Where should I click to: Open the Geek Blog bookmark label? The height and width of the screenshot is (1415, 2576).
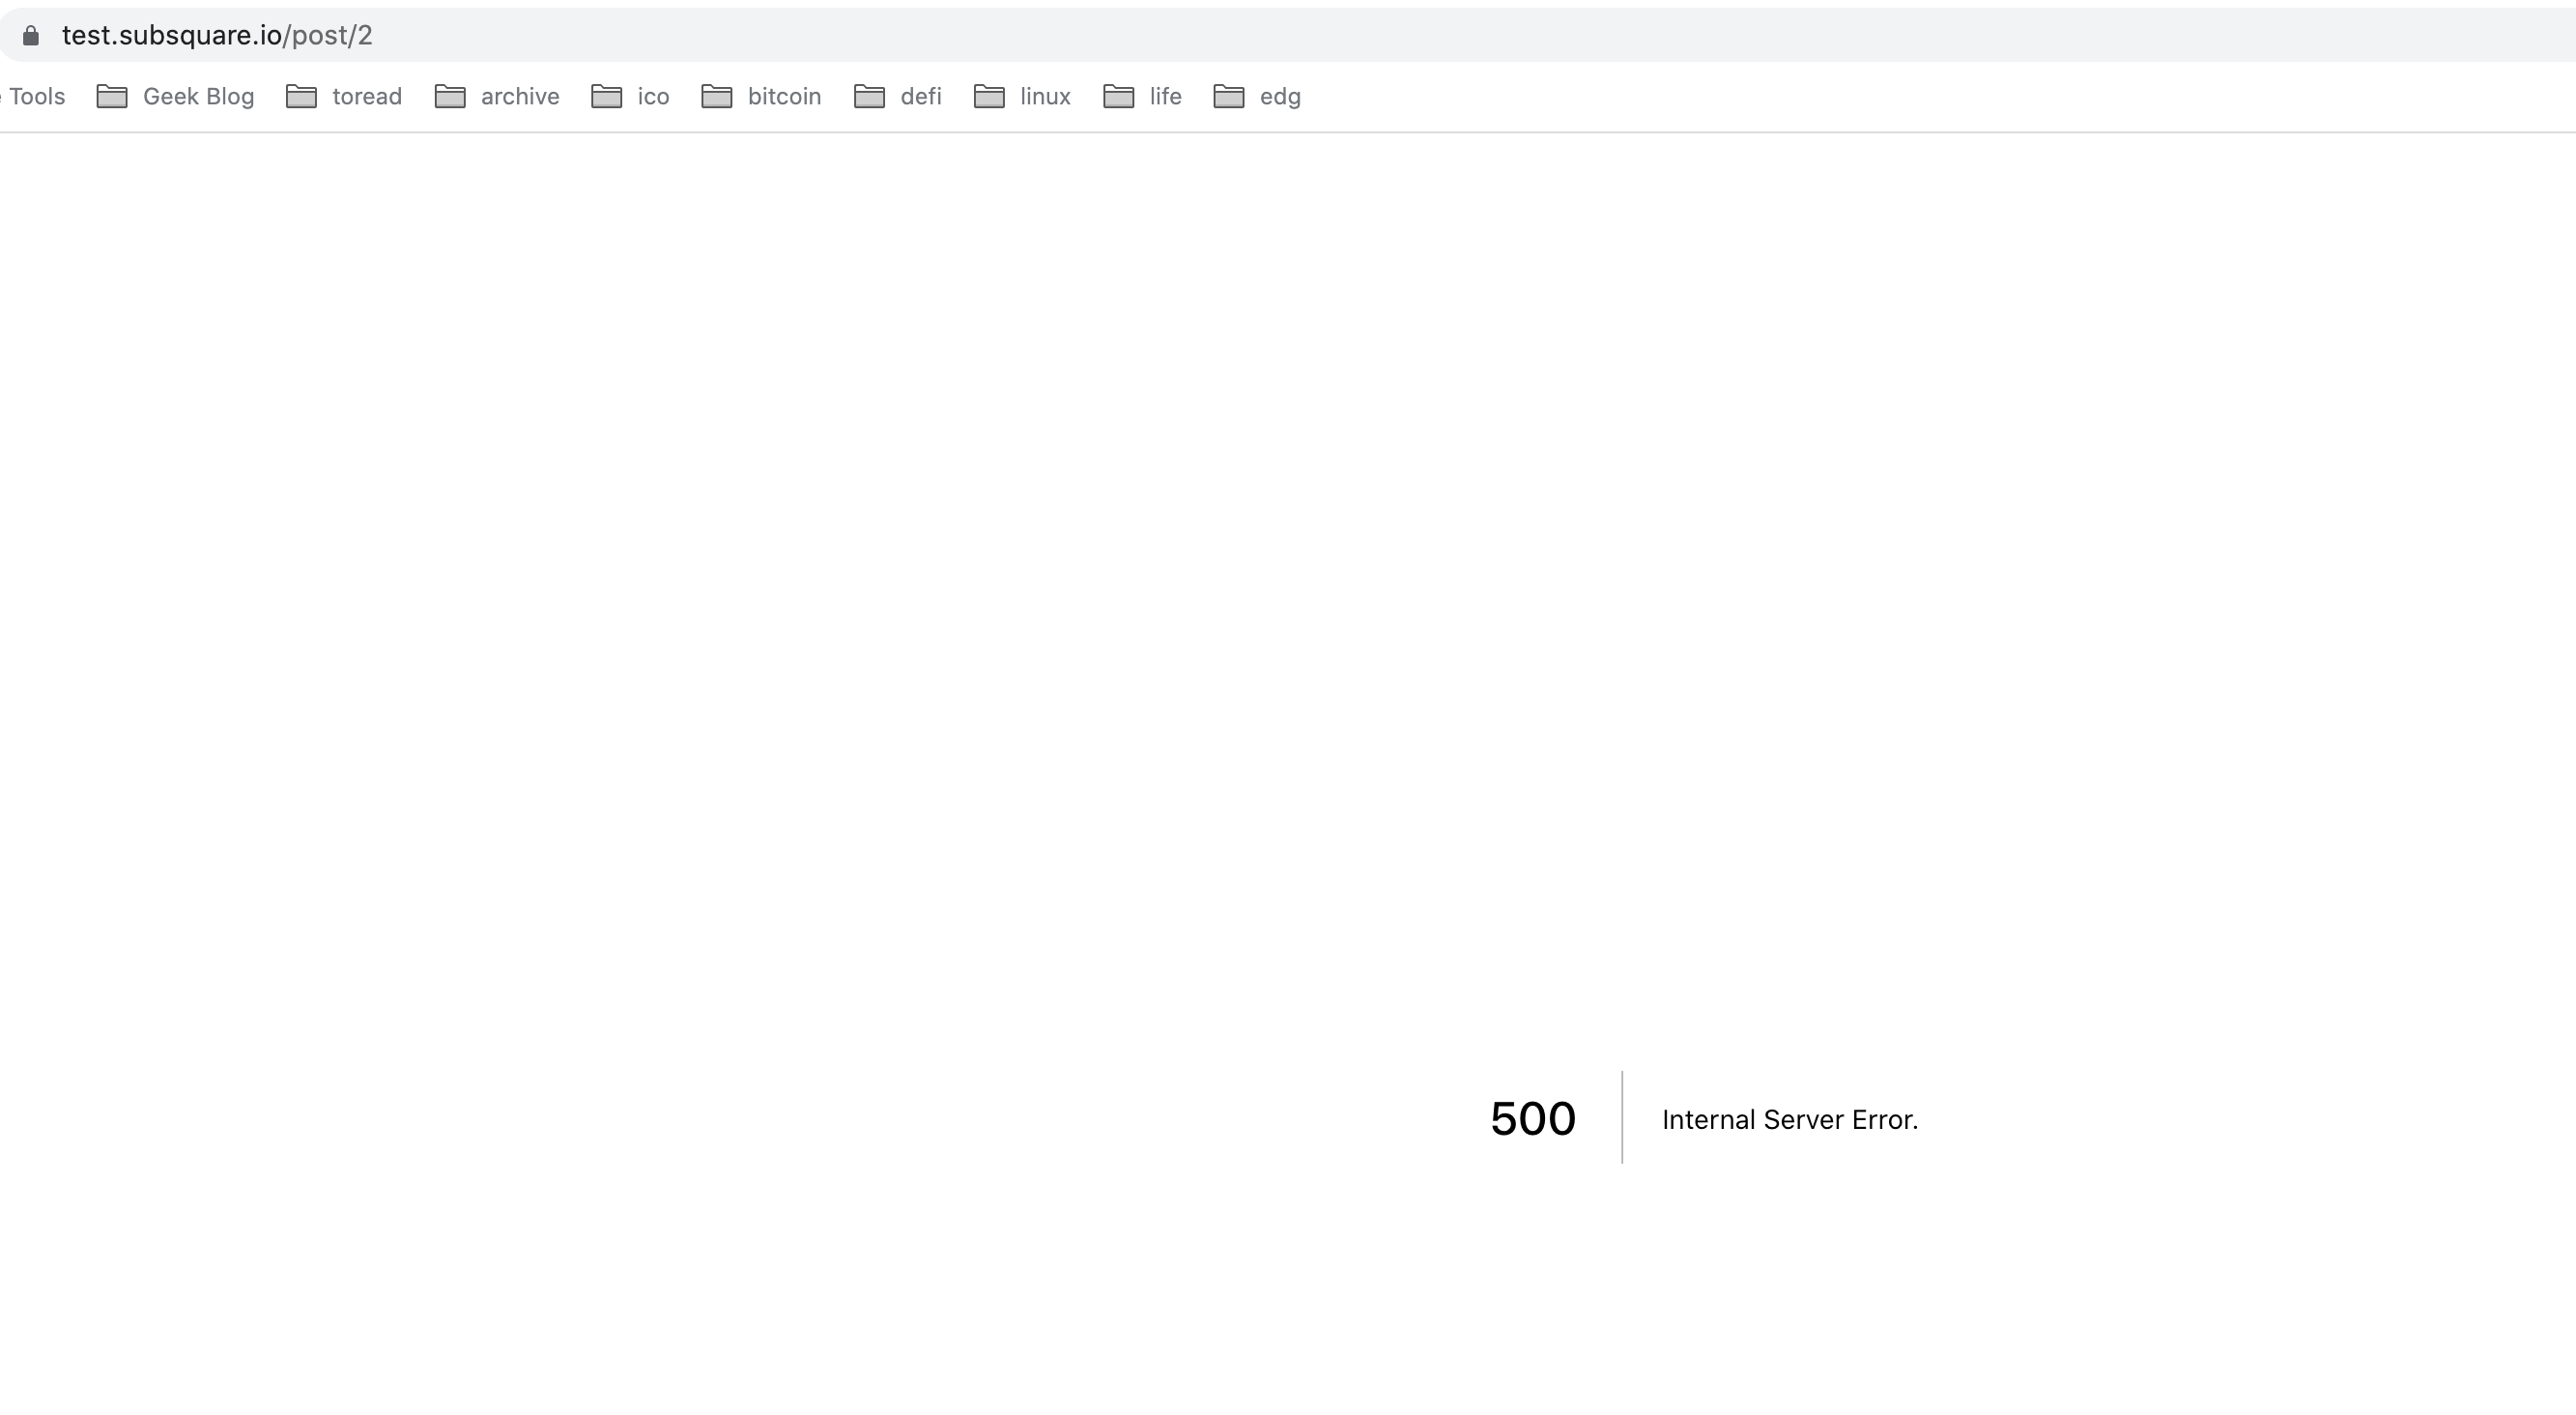point(198,96)
